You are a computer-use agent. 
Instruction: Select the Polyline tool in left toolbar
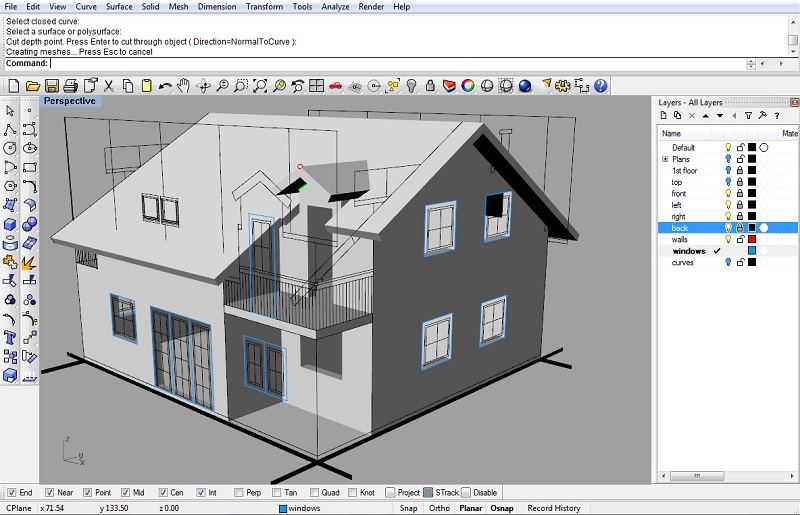click(x=10, y=130)
